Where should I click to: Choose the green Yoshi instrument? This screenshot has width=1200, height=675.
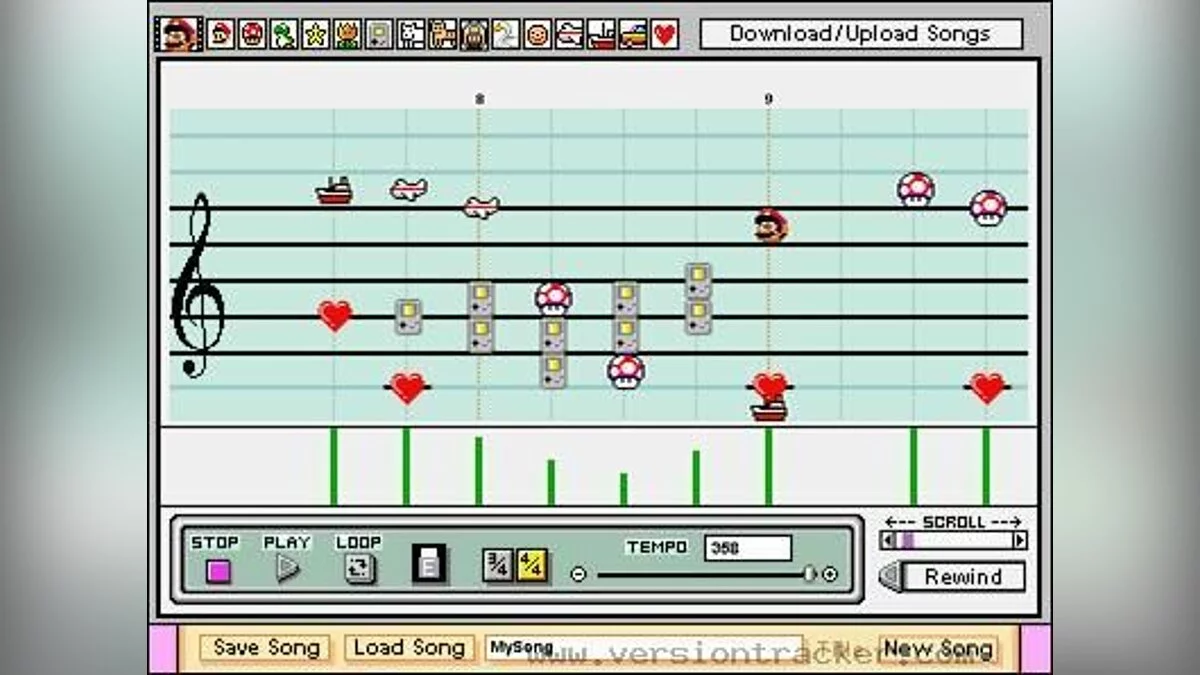[x=284, y=35]
